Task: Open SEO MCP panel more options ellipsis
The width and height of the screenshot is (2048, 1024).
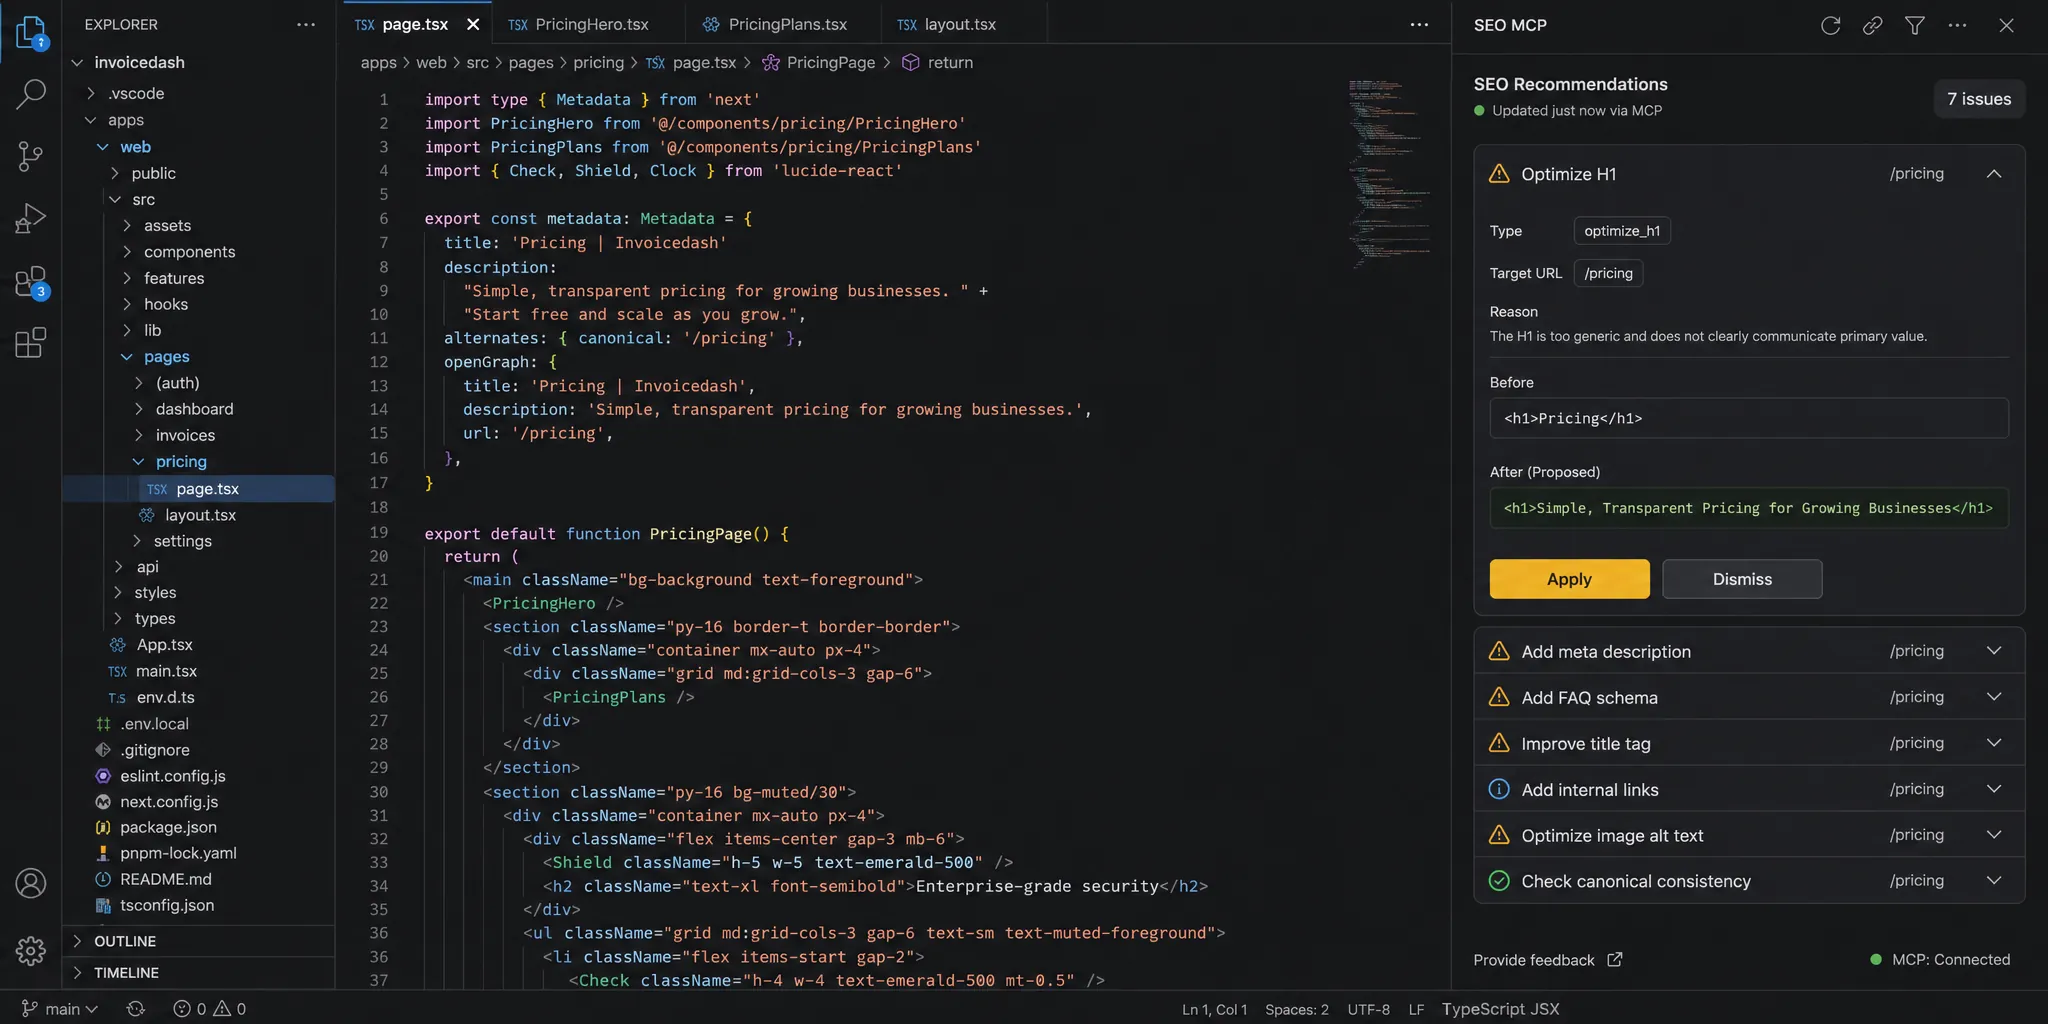Action: tap(1957, 25)
